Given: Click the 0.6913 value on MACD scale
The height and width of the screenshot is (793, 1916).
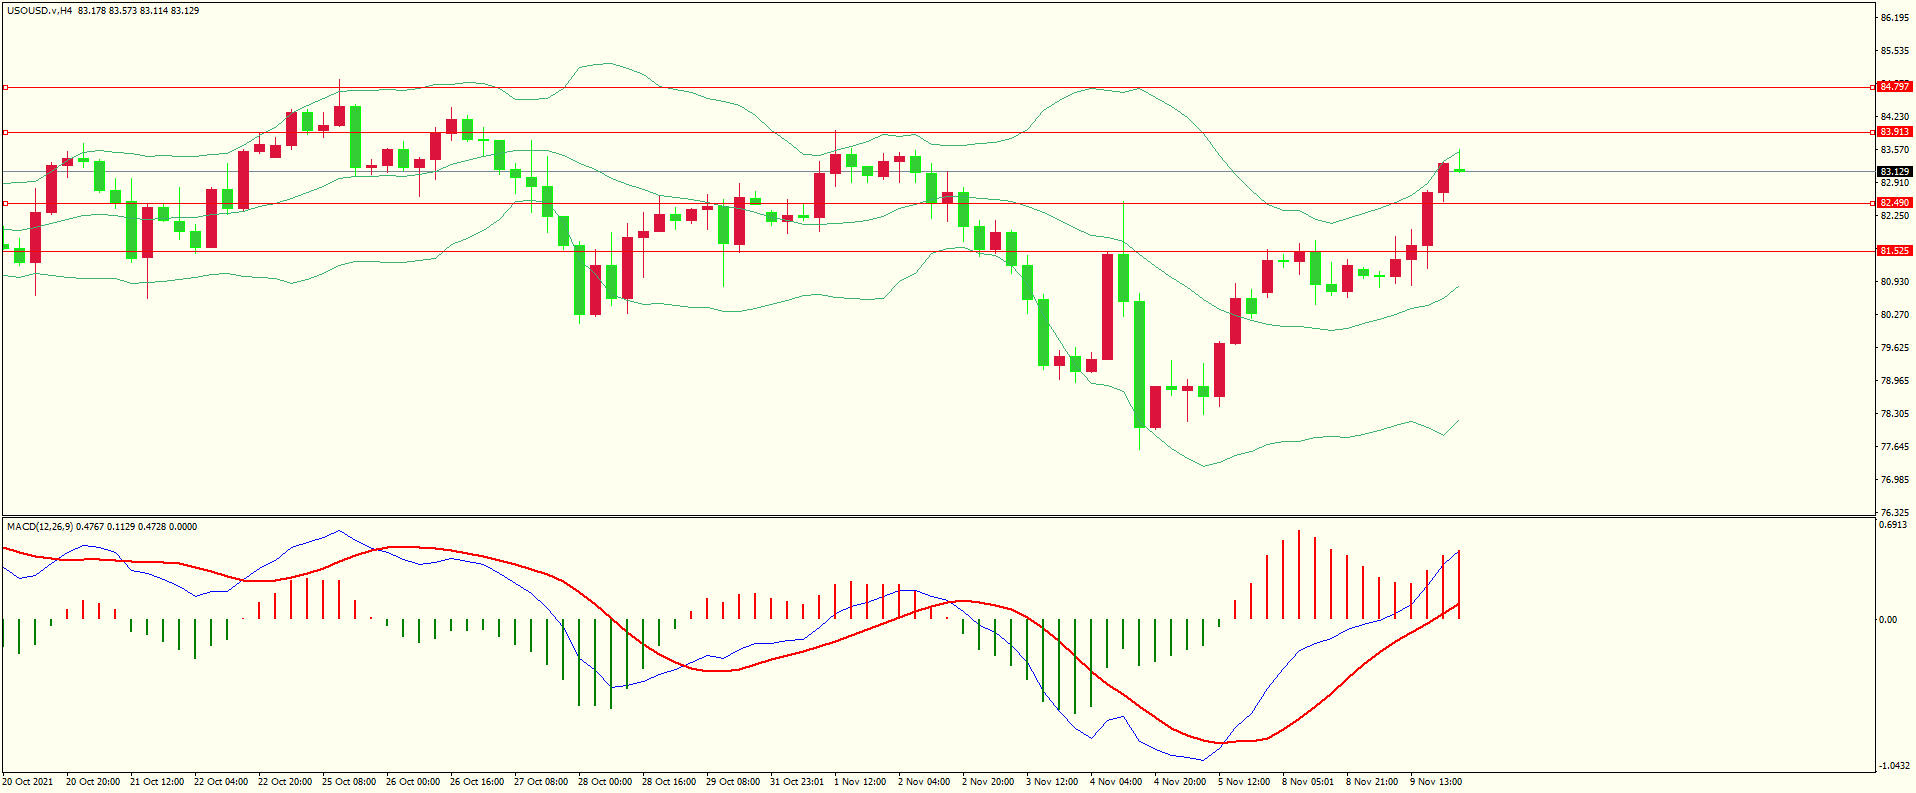Looking at the screenshot, I should [1893, 525].
